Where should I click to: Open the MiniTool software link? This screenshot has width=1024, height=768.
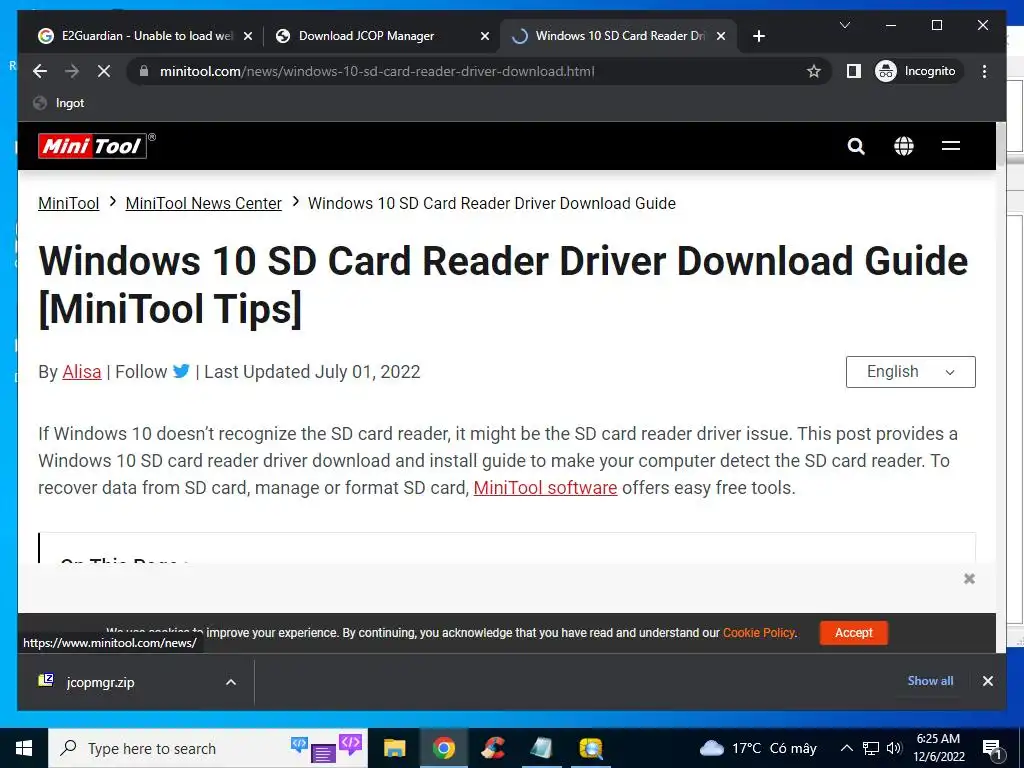545,488
